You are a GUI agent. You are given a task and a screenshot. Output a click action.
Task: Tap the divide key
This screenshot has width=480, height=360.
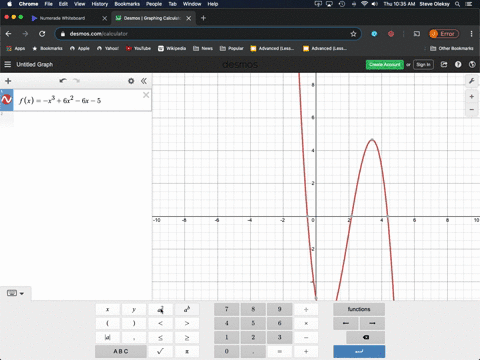pos(306,309)
